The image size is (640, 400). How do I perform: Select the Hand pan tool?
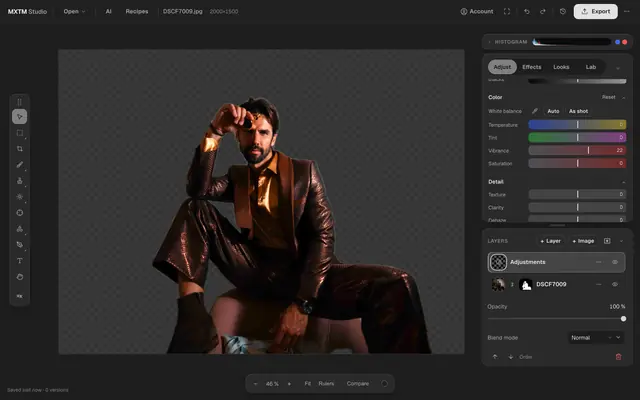tap(20, 277)
